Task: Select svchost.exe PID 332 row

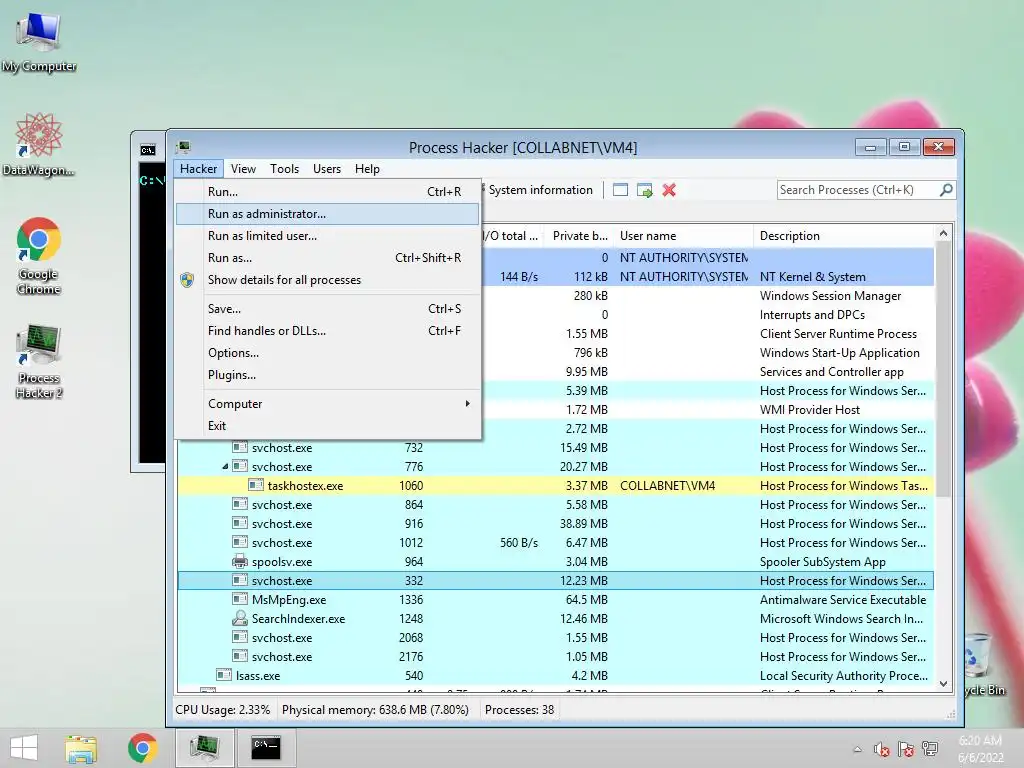Action: point(555,580)
